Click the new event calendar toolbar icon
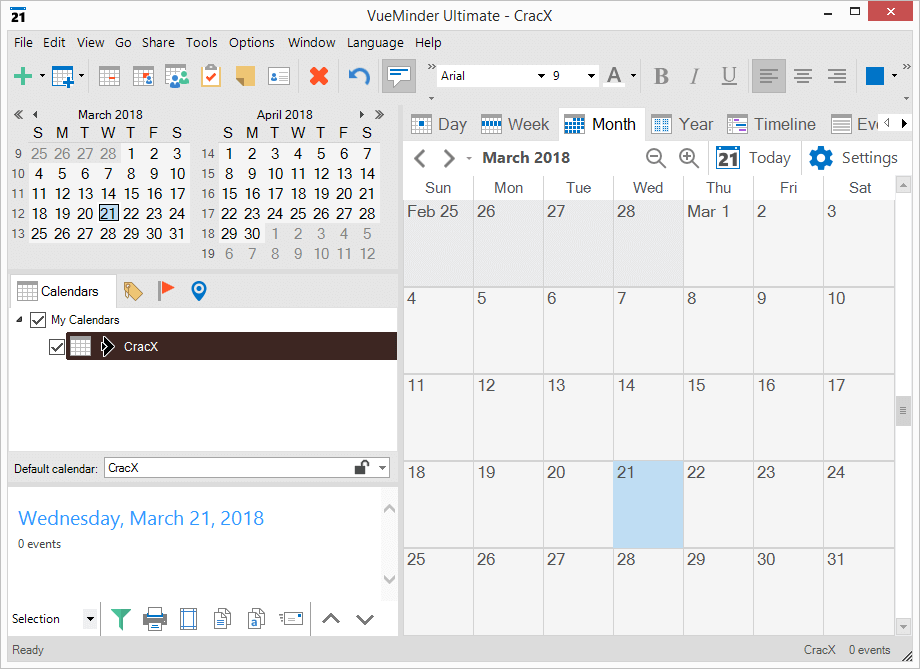This screenshot has width=920, height=669. (110, 76)
